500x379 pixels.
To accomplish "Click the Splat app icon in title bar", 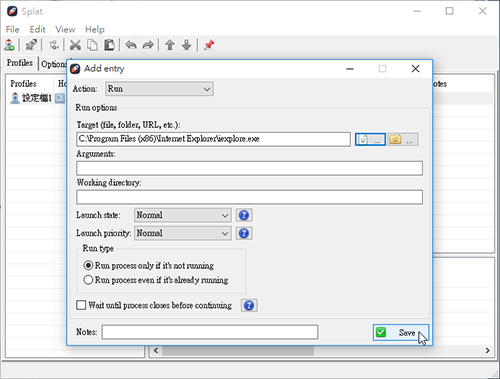I will tap(12, 11).
